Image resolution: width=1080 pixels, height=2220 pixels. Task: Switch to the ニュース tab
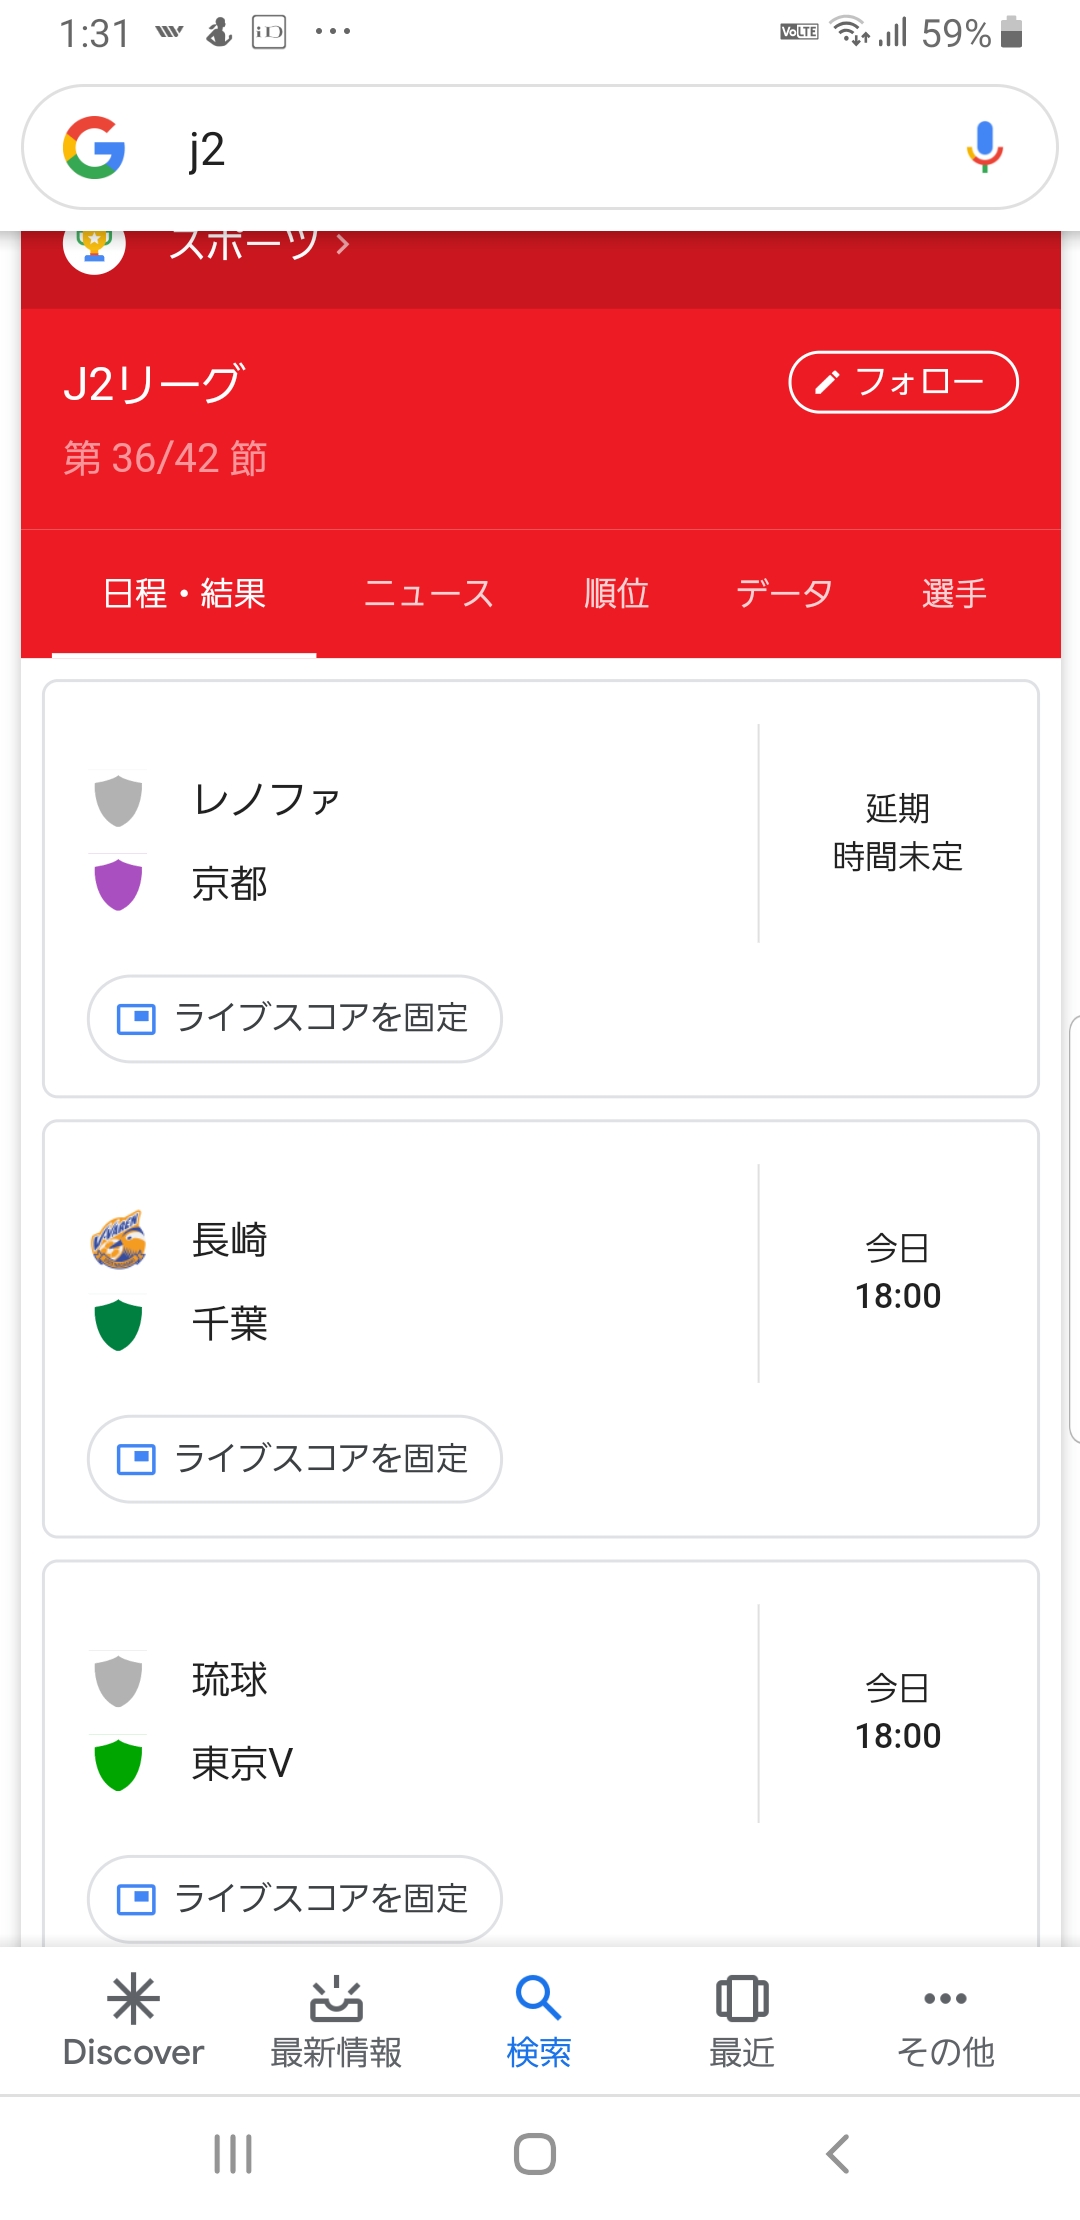coord(428,594)
